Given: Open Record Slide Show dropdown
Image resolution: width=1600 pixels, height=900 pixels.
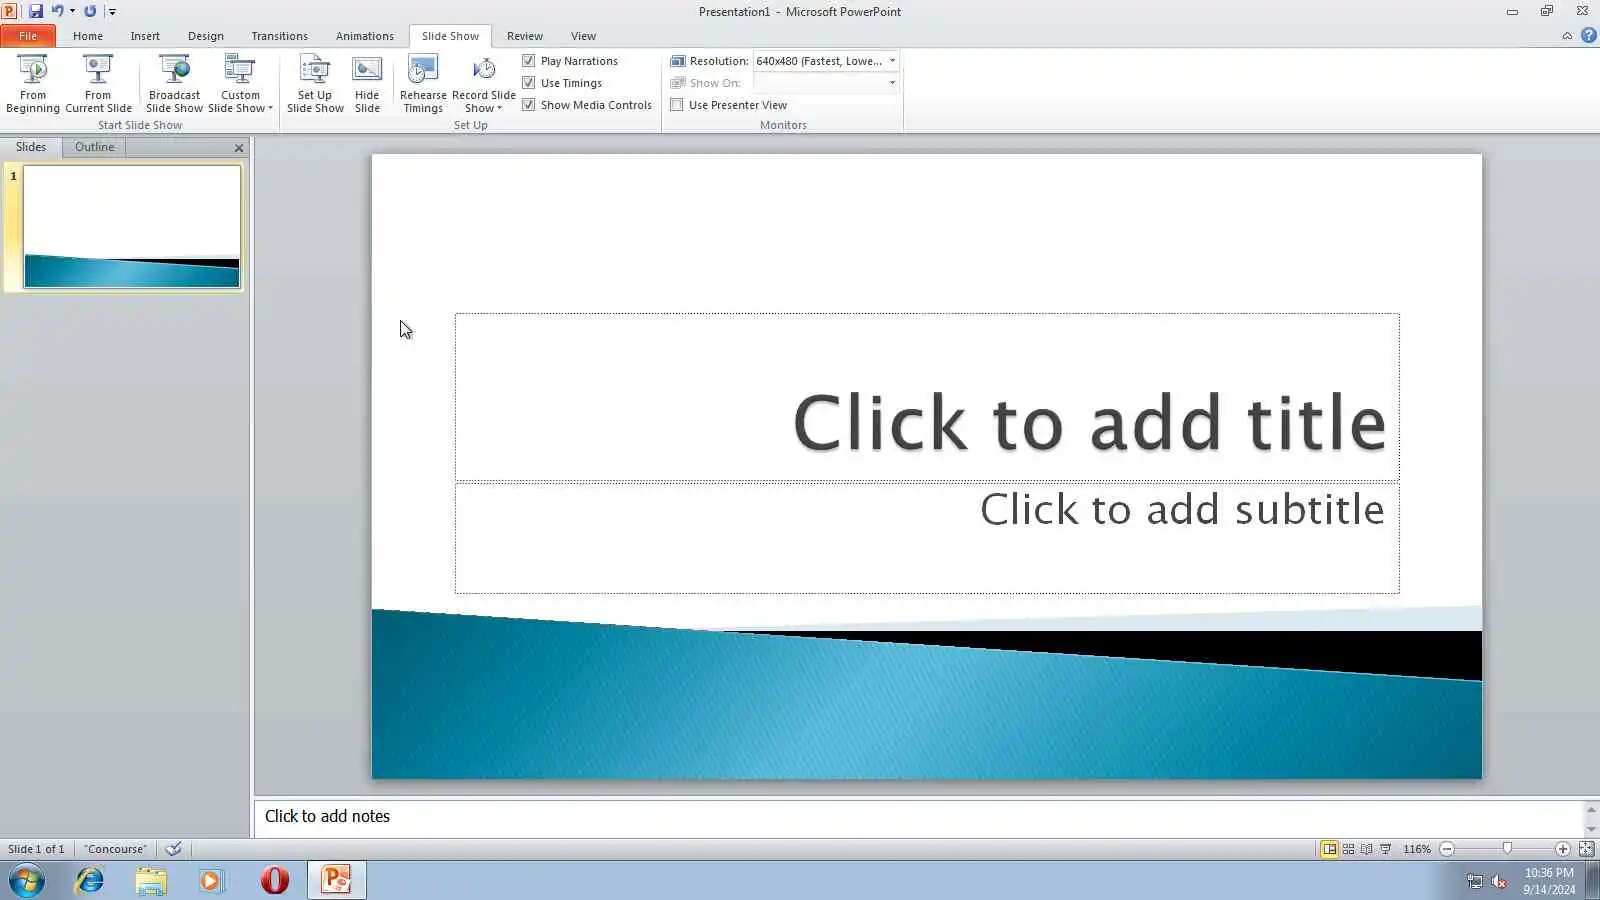Looking at the screenshot, I should 484,84.
